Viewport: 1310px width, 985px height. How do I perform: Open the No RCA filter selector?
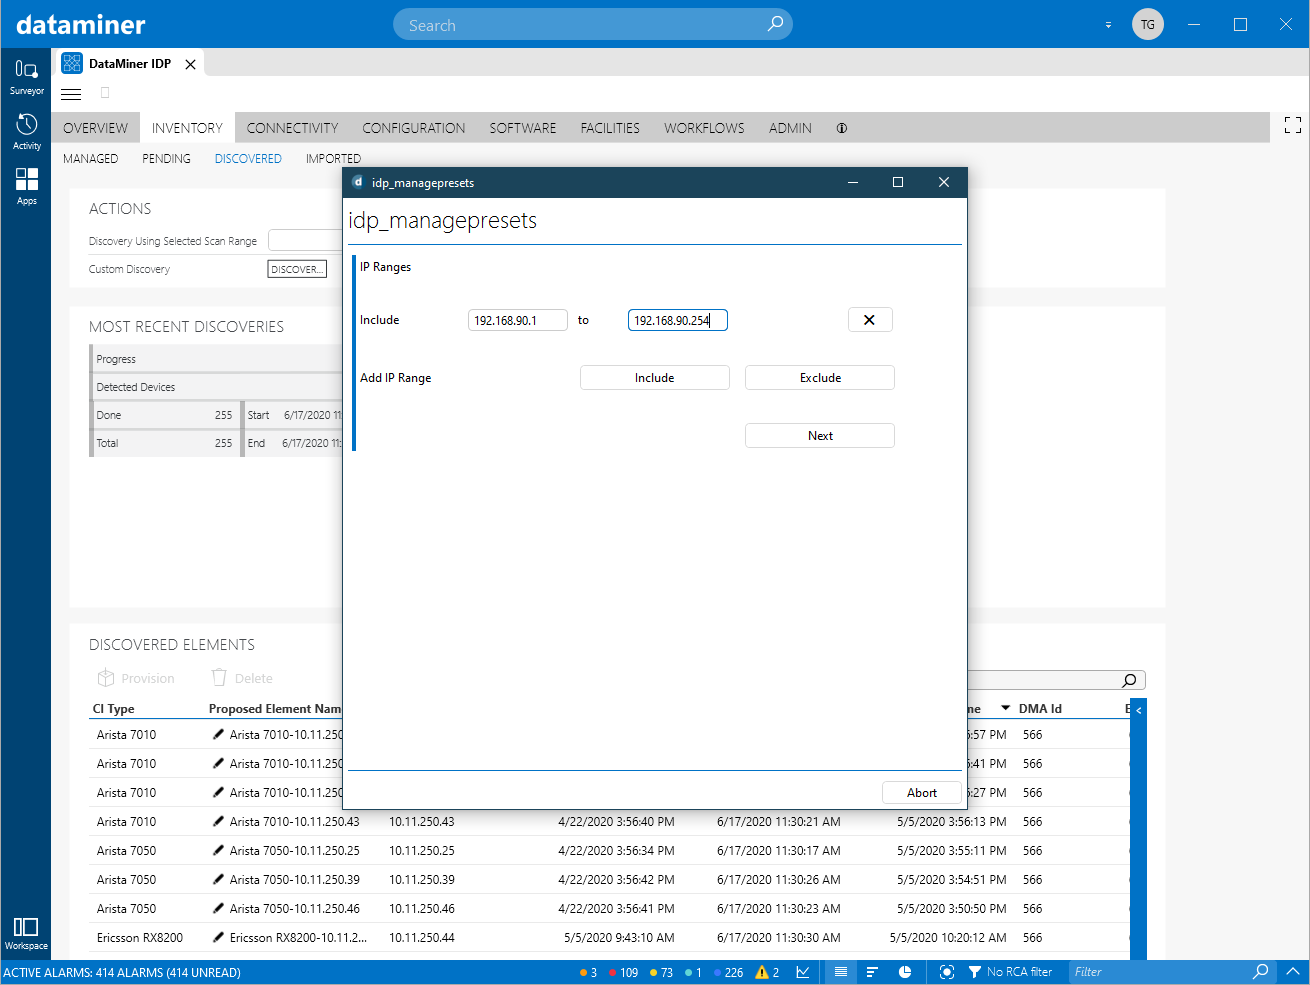click(1010, 972)
